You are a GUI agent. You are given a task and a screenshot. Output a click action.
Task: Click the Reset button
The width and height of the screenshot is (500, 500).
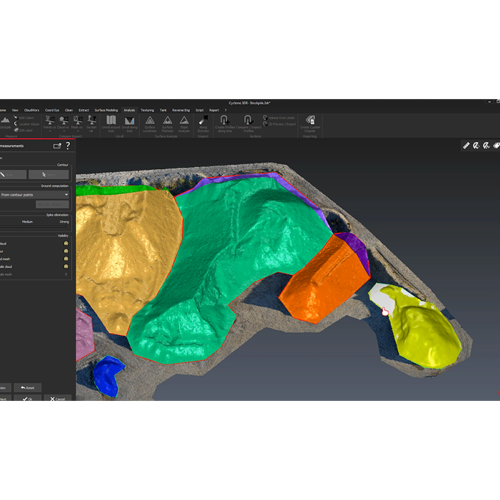coord(28,388)
